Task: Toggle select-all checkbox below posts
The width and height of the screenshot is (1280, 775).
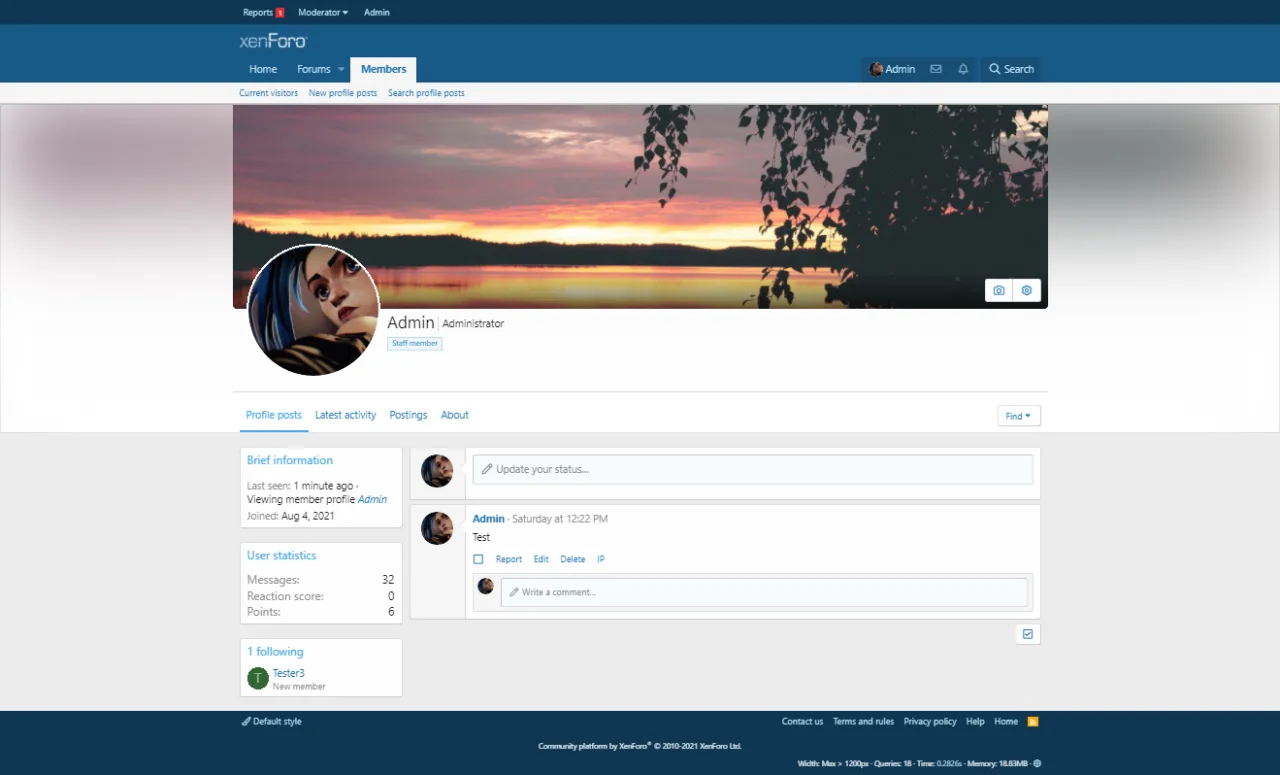Action: tap(1027, 634)
